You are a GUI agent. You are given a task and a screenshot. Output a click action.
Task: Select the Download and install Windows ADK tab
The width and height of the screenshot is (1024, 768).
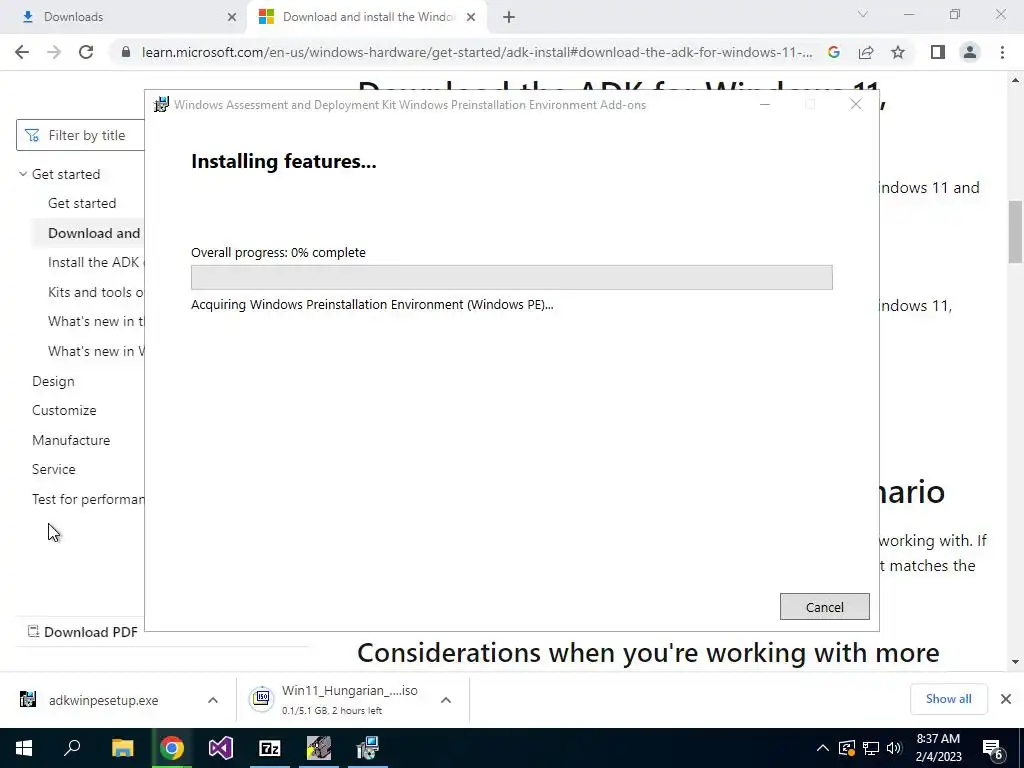(357, 17)
